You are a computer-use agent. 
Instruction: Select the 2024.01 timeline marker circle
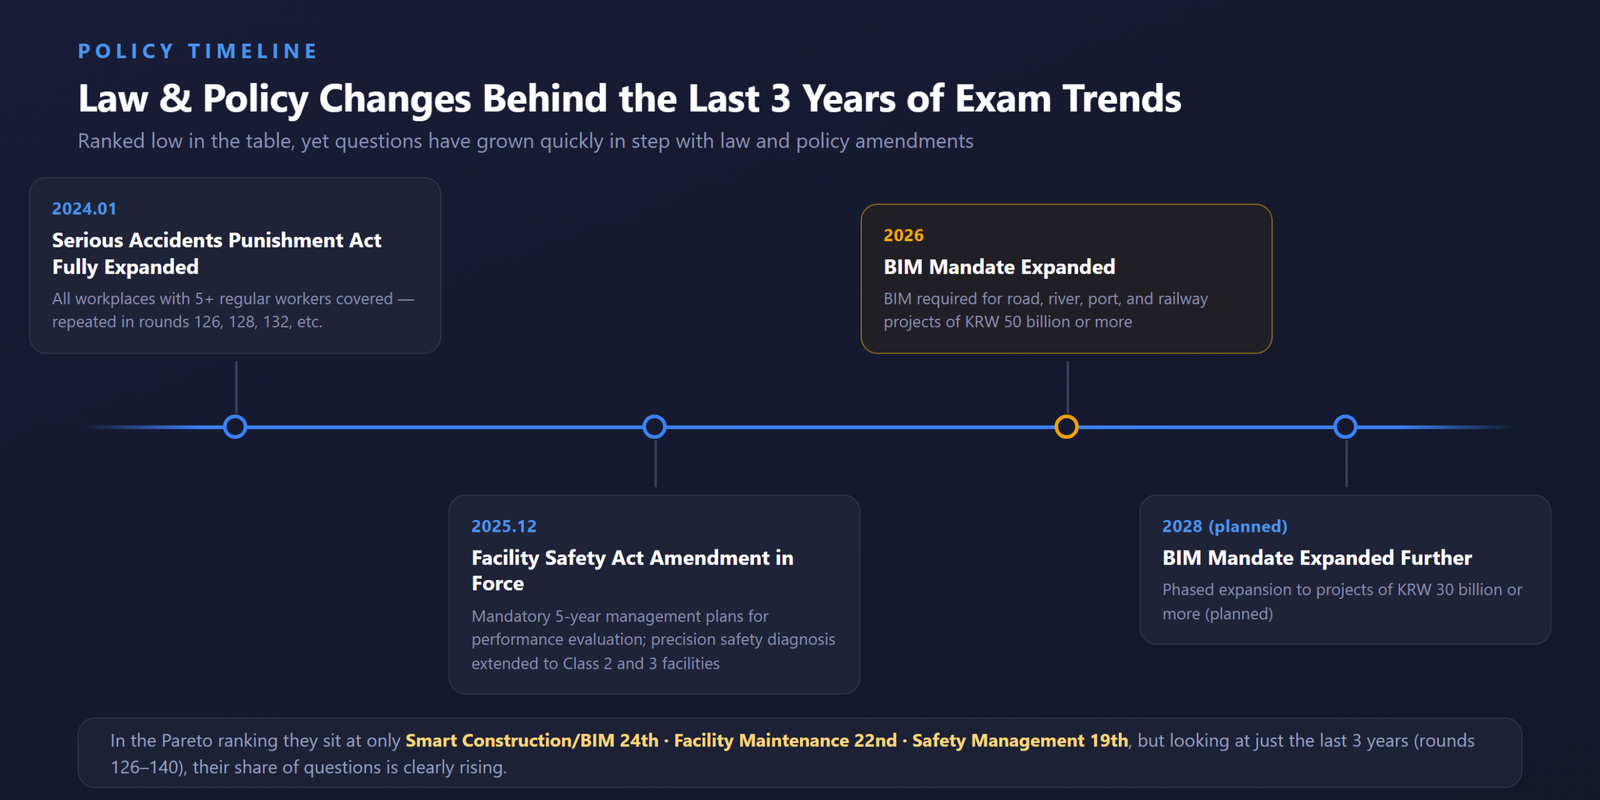click(x=235, y=427)
